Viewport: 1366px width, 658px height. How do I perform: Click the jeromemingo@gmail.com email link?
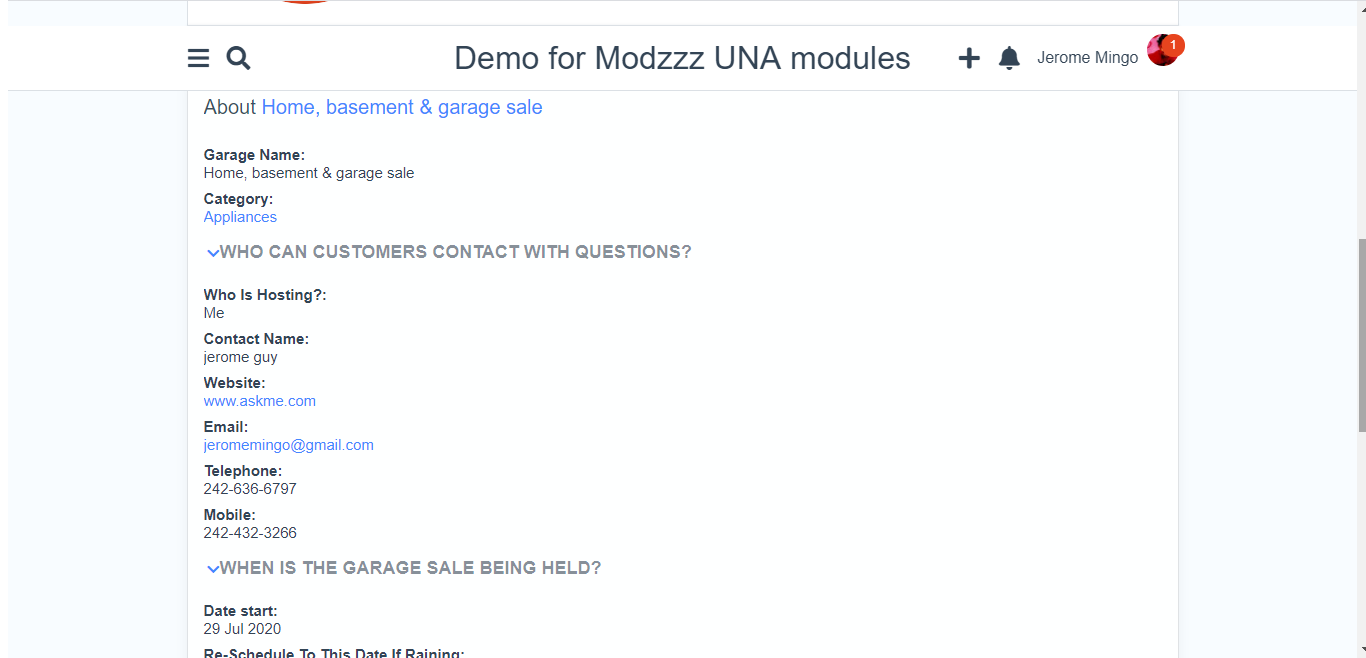[289, 445]
